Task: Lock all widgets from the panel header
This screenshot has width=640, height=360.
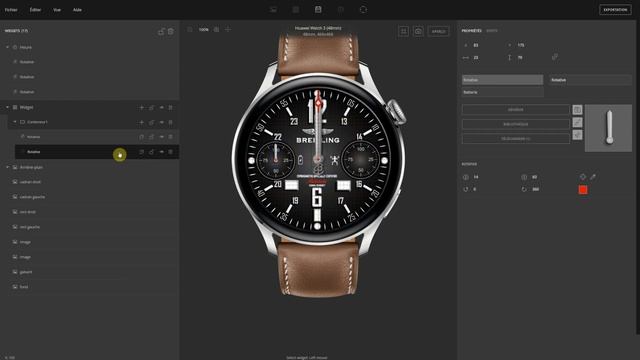Action: (161, 31)
